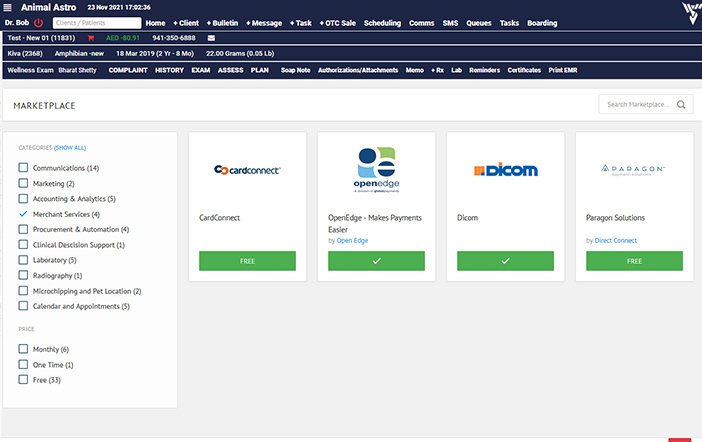Check the Marketing (2) category
702x442 pixels.
click(23, 183)
